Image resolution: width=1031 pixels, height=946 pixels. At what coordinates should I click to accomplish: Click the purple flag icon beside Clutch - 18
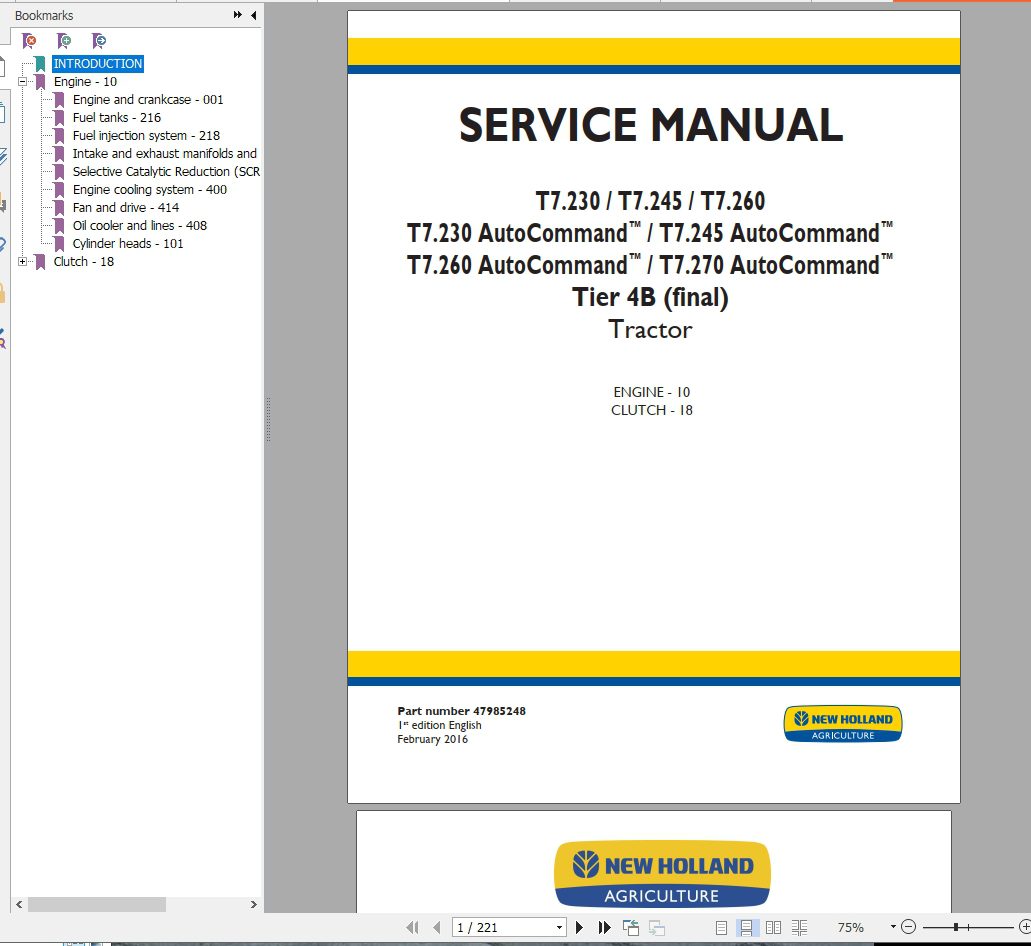pos(40,262)
